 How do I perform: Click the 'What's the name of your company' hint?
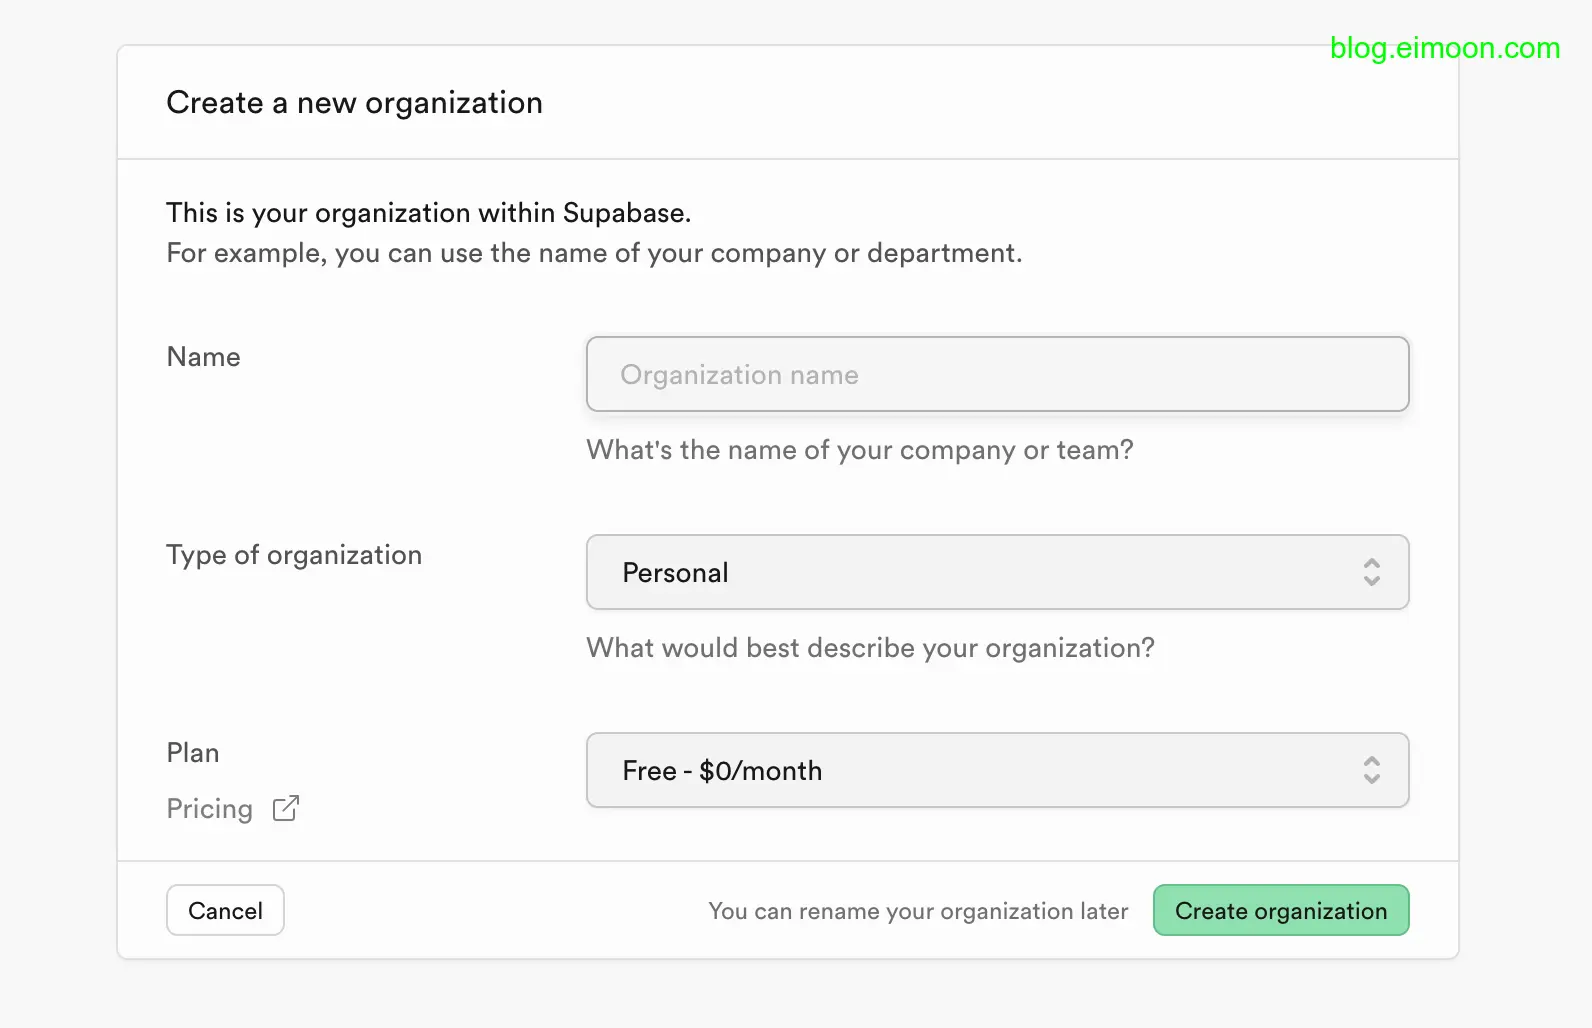(x=859, y=450)
